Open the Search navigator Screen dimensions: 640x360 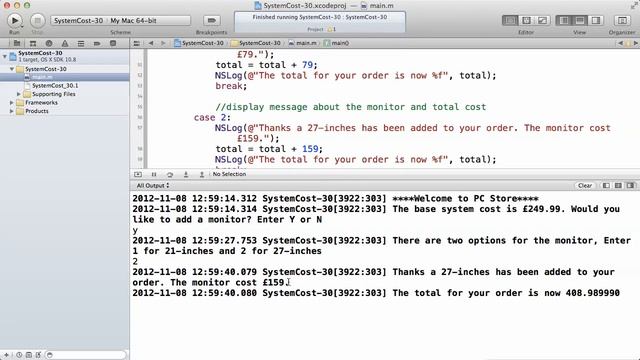49,43
